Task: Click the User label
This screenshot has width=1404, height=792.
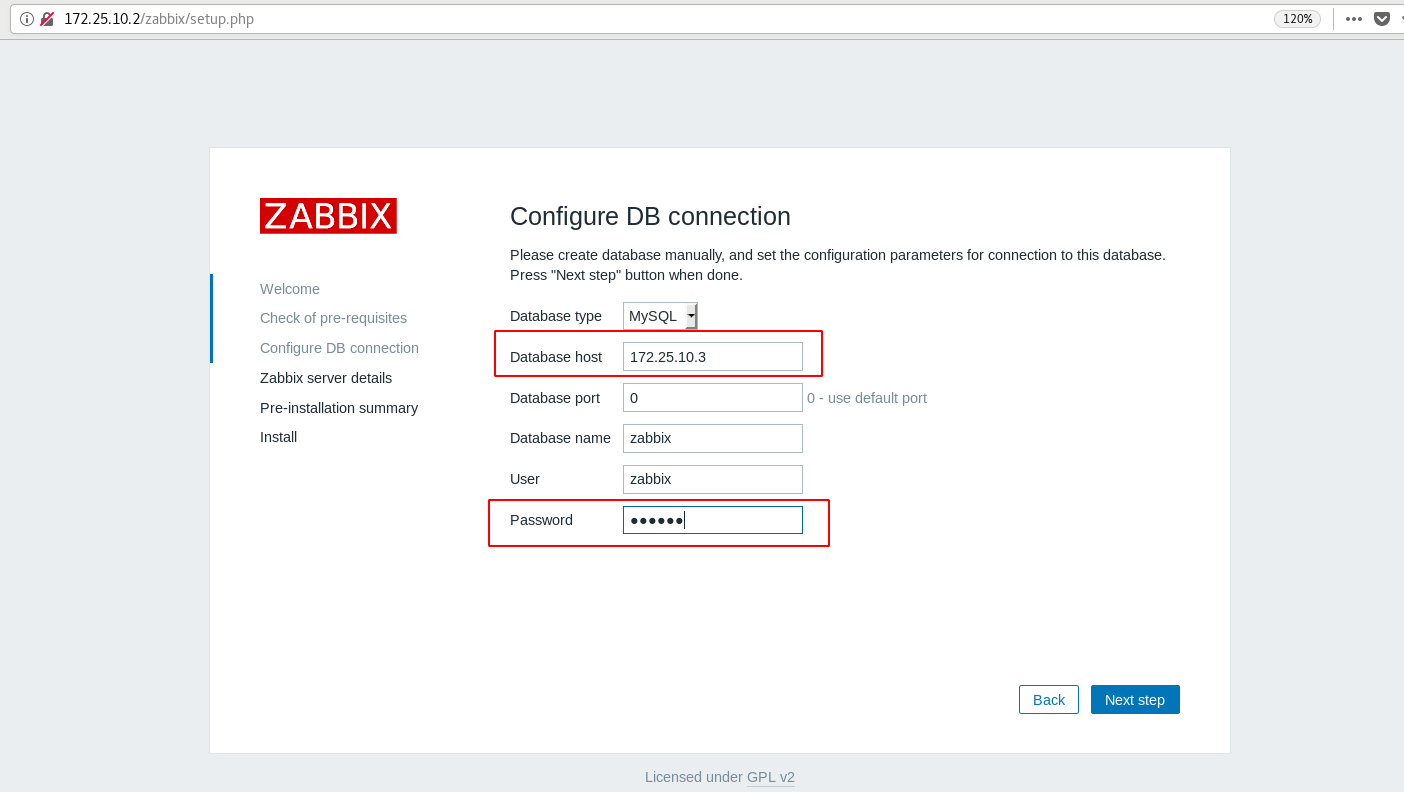Action: (x=525, y=479)
